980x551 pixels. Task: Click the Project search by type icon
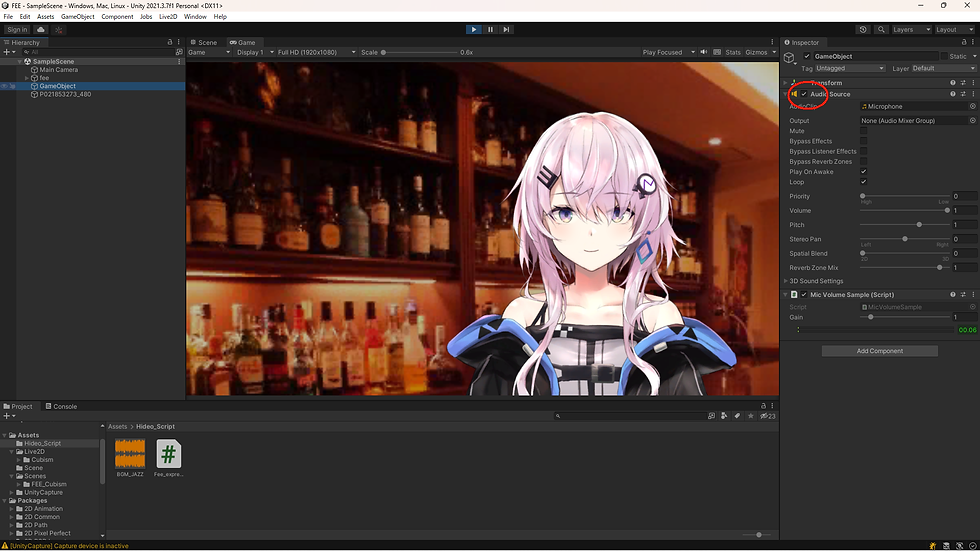click(724, 415)
